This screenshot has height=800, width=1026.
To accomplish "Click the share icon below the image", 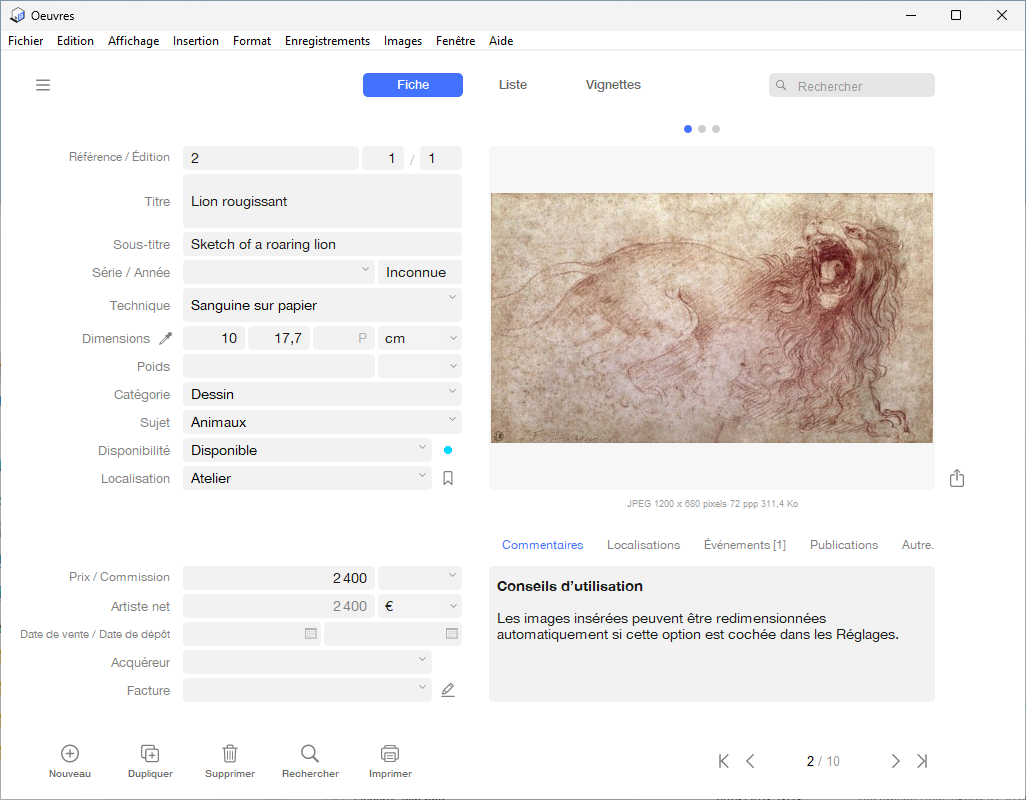I will (957, 479).
